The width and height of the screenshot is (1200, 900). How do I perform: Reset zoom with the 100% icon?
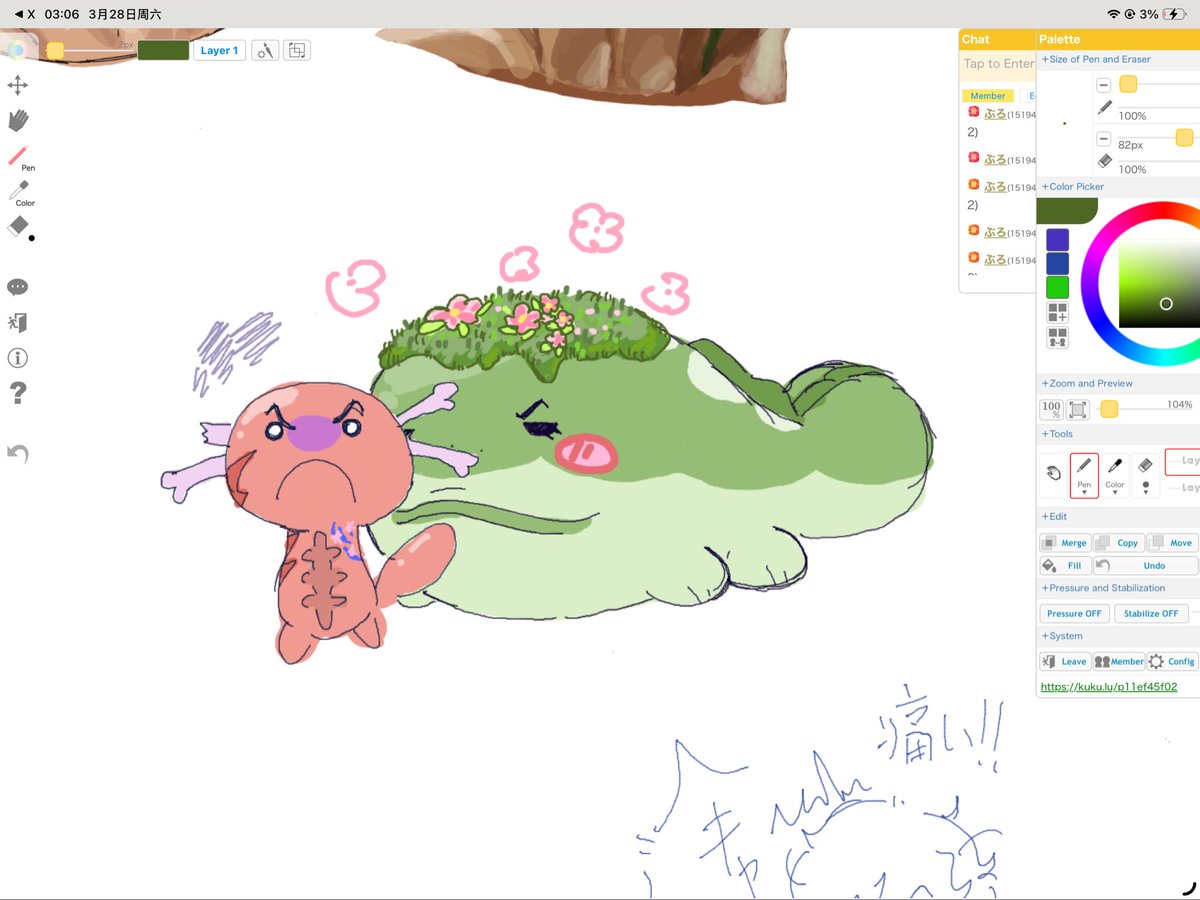coord(1051,409)
